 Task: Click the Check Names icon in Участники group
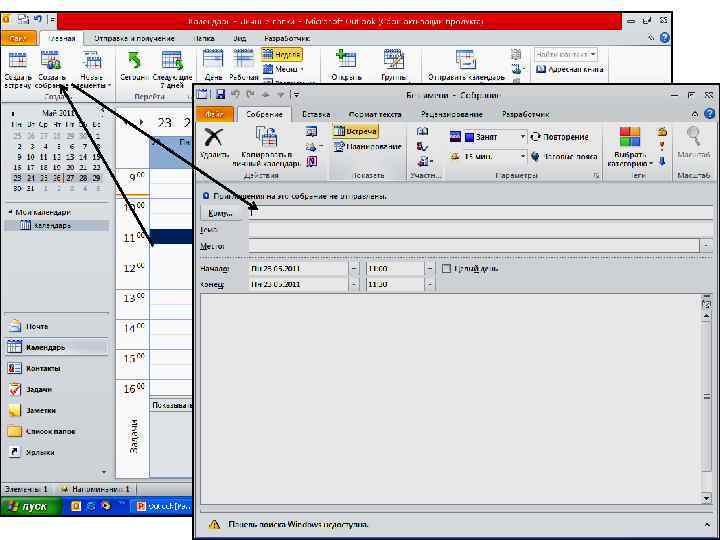pyautogui.click(x=422, y=147)
